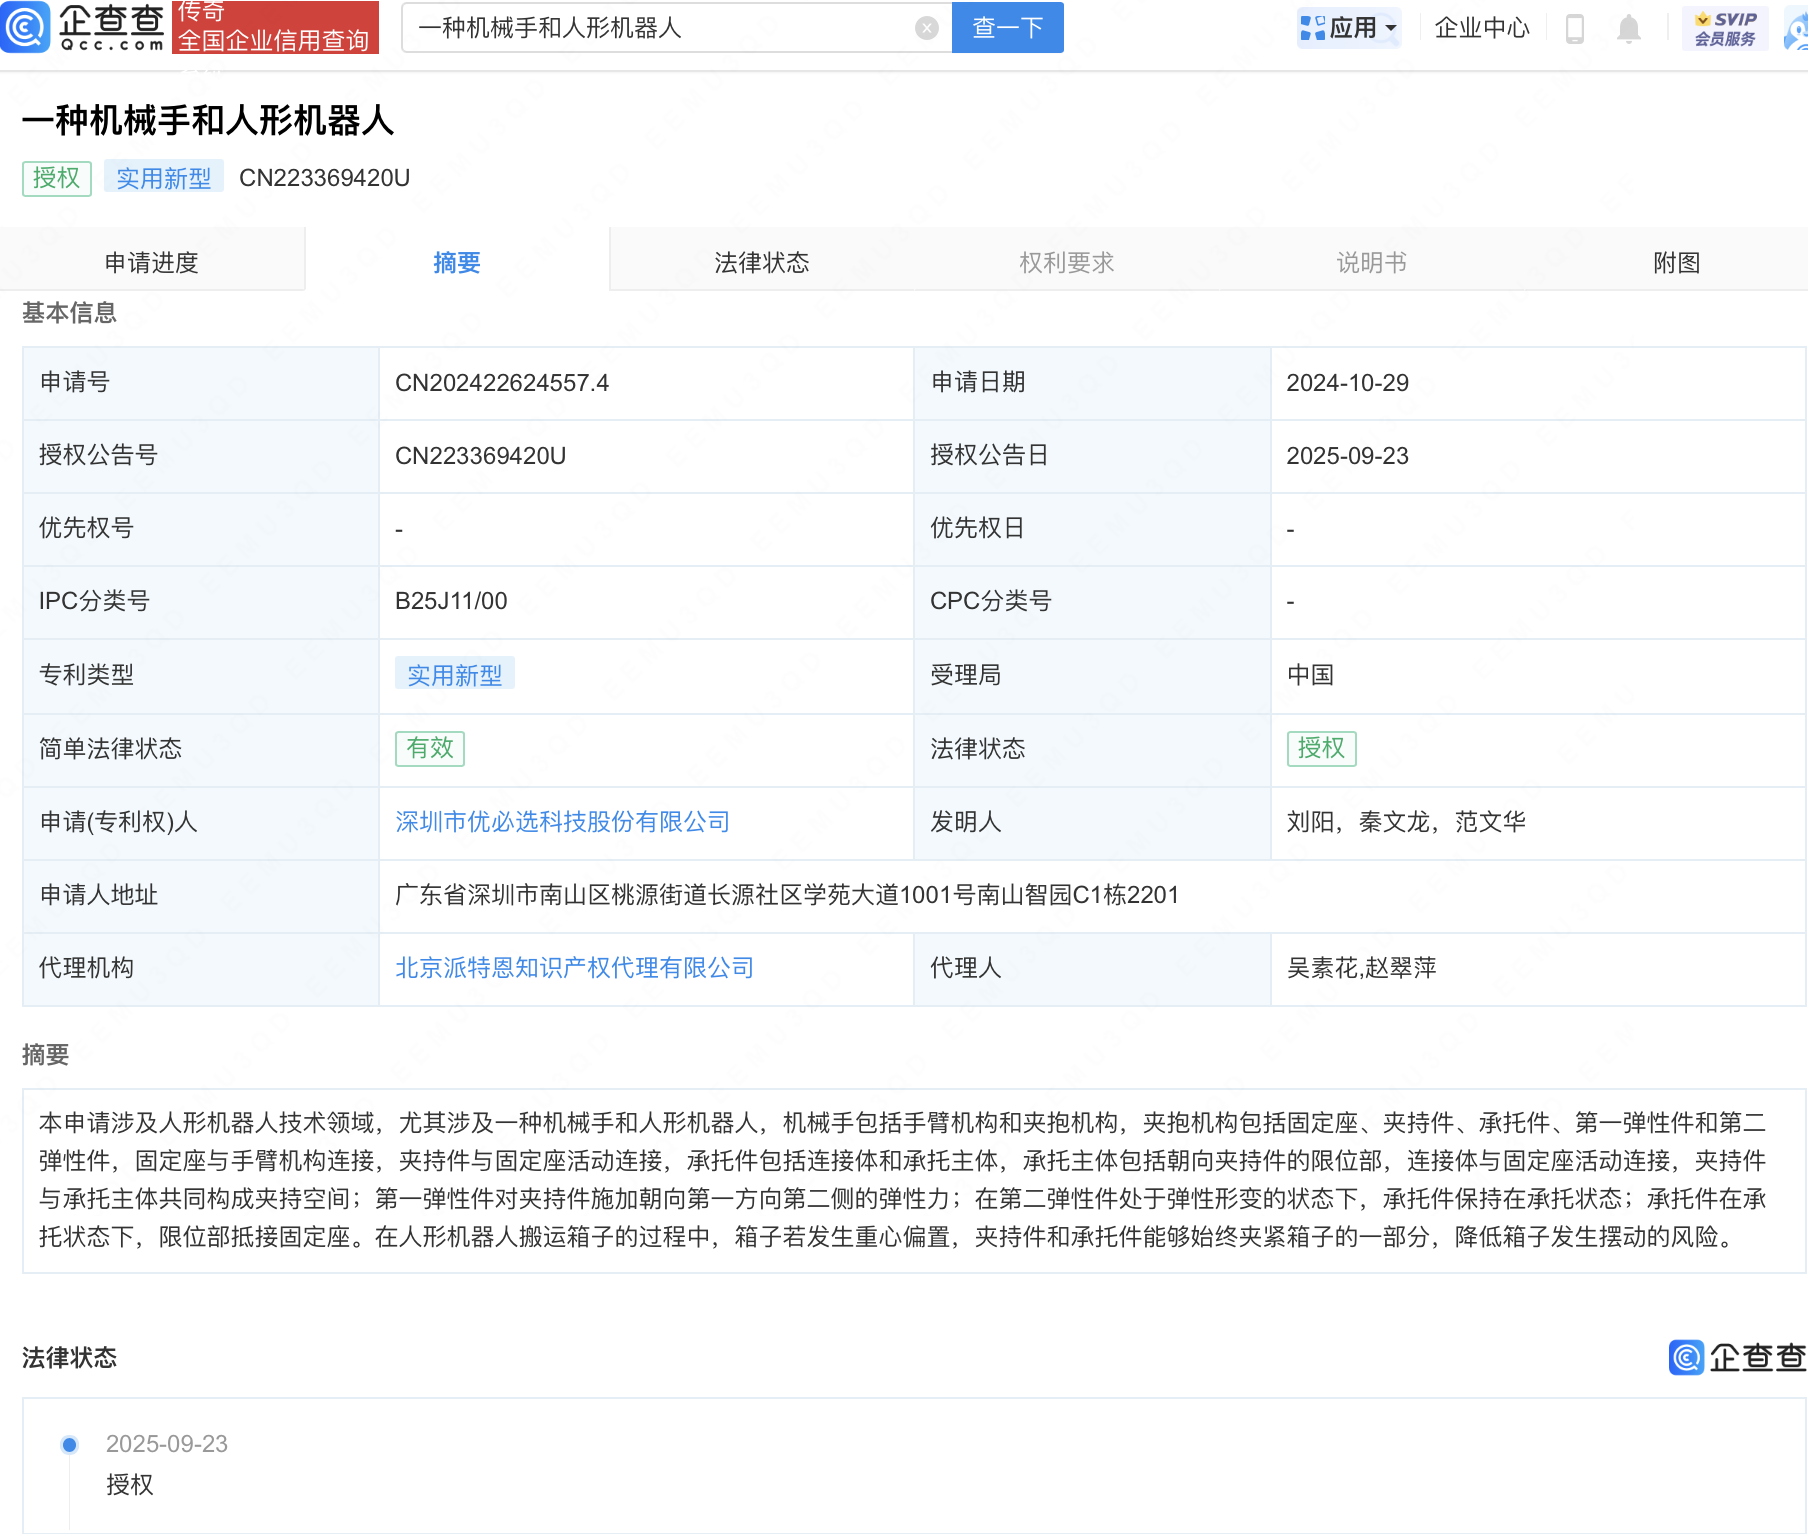Clear the search box with X icon

[927, 28]
